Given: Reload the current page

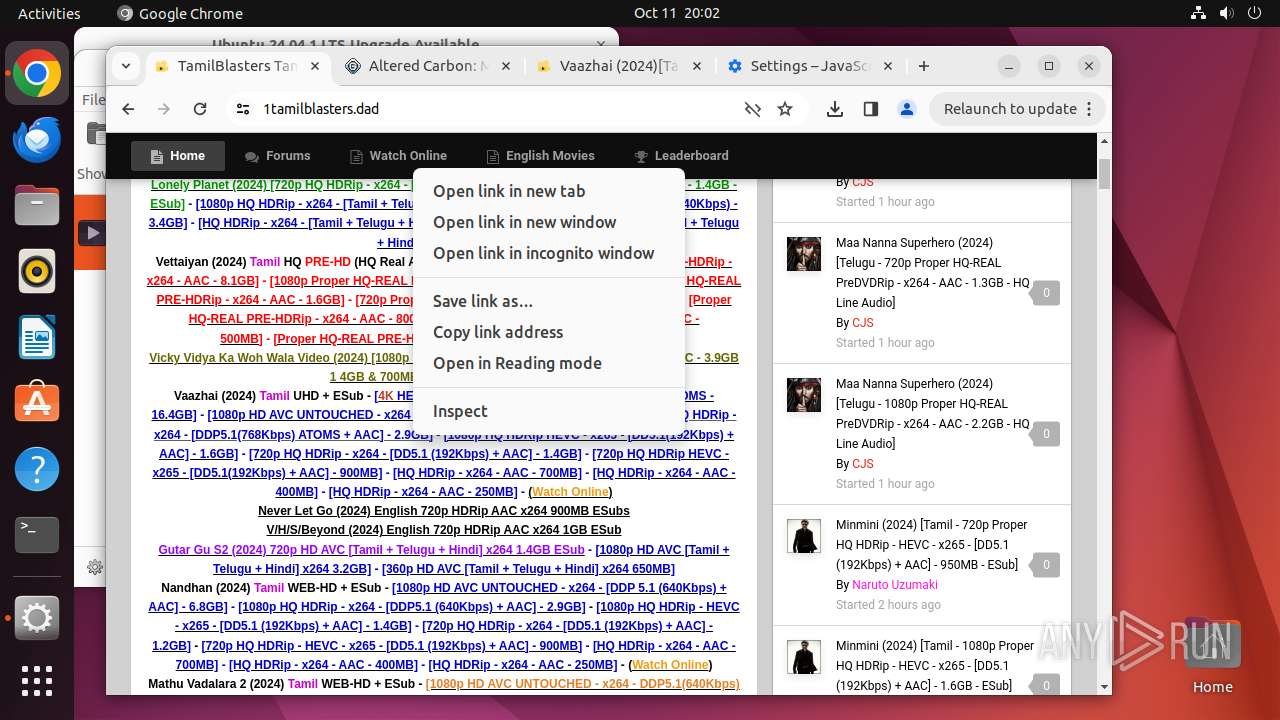Looking at the screenshot, I should [x=200, y=109].
